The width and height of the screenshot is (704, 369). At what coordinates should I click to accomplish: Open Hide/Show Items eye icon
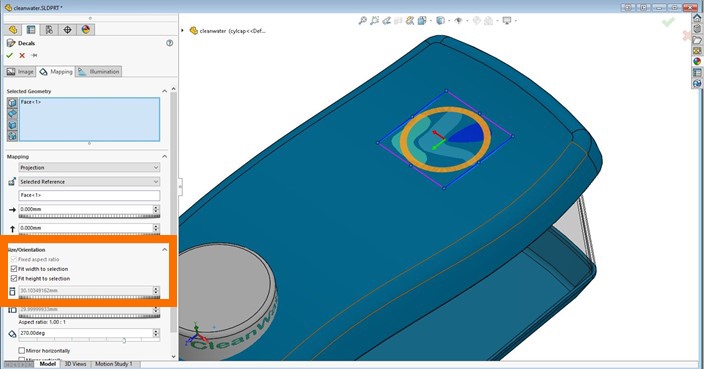[x=458, y=21]
